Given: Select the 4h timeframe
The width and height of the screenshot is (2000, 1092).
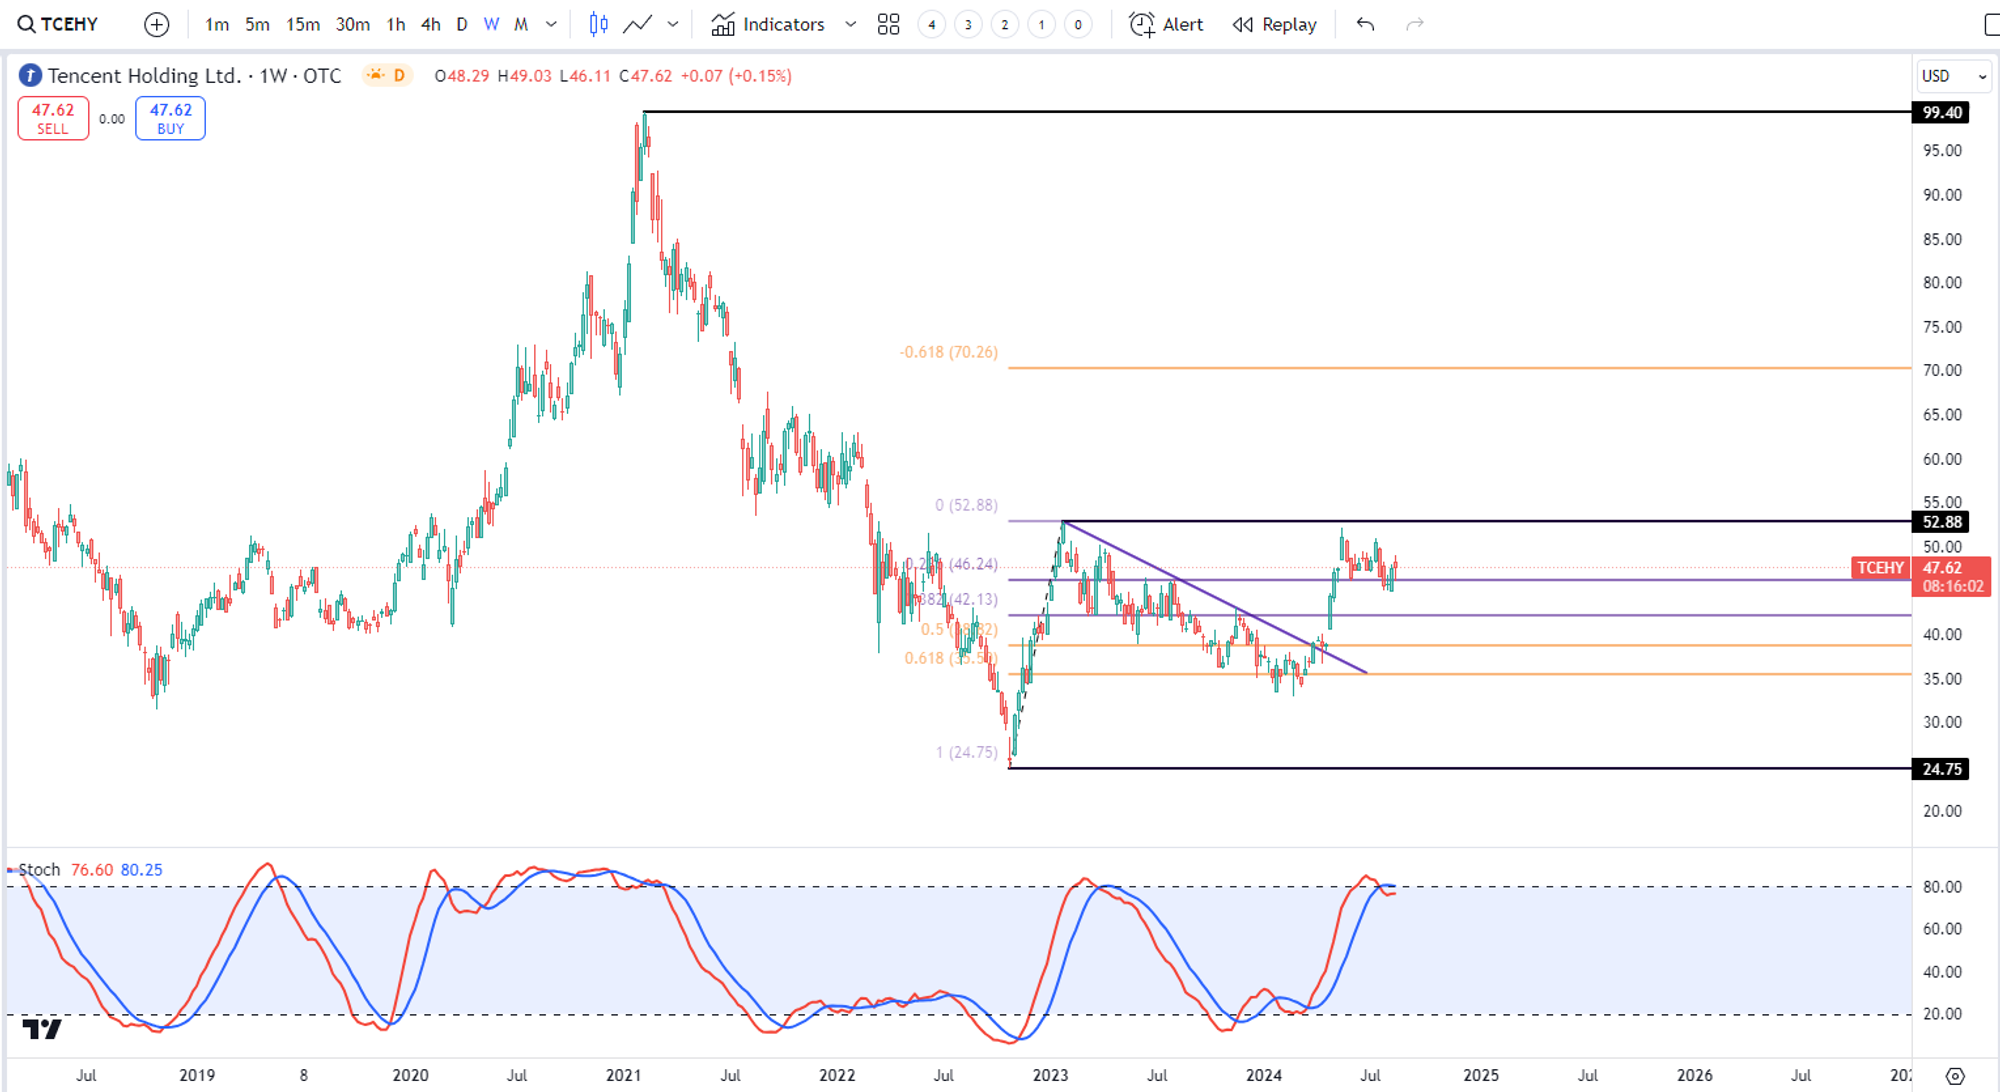Looking at the screenshot, I should (x=430, y=24).
